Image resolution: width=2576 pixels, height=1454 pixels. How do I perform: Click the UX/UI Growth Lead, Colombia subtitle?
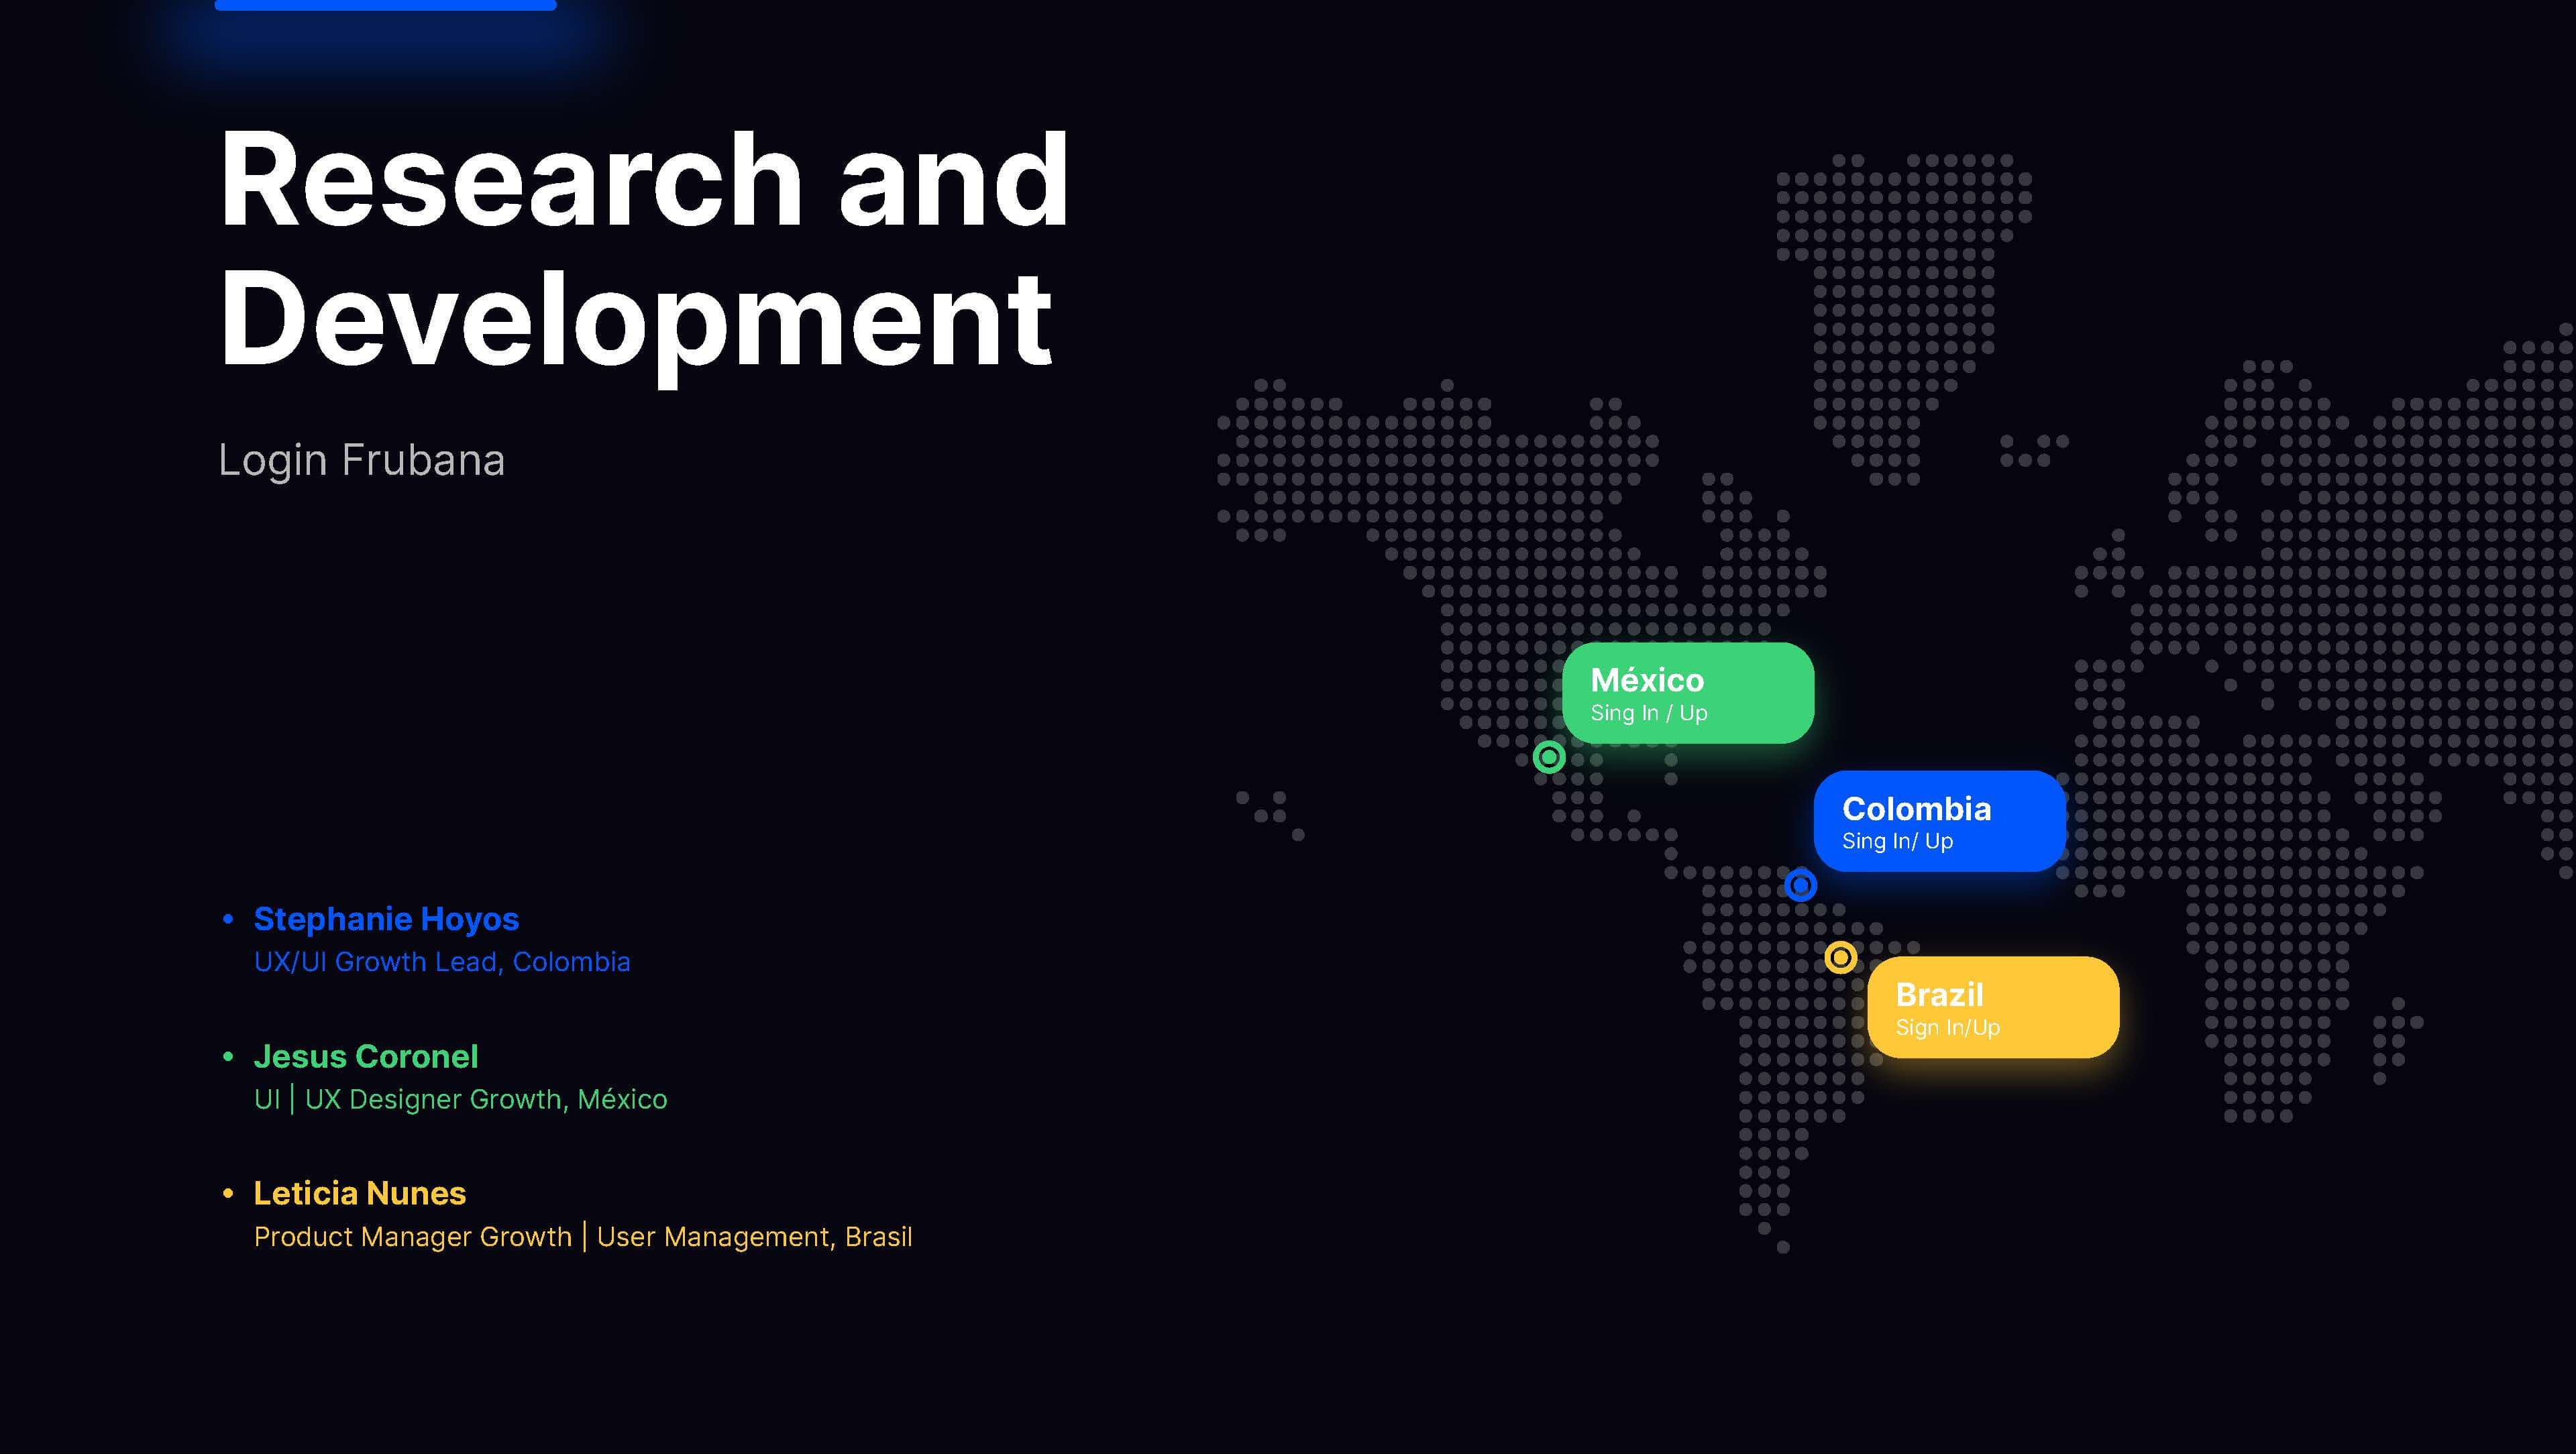click(x=442, y=962)
